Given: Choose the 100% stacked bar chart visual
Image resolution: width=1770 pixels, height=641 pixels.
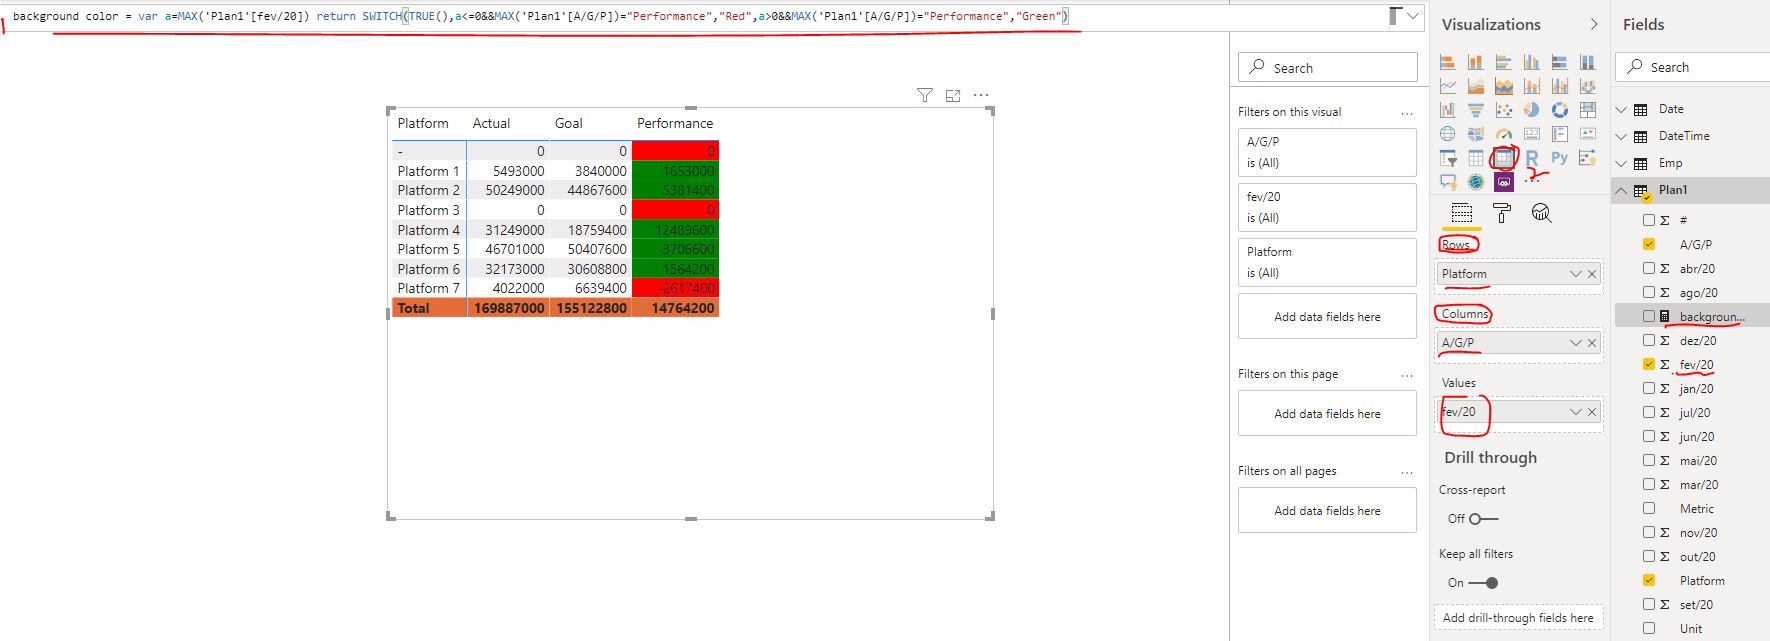Looking at the screenshot, I should pos(1560,62).
